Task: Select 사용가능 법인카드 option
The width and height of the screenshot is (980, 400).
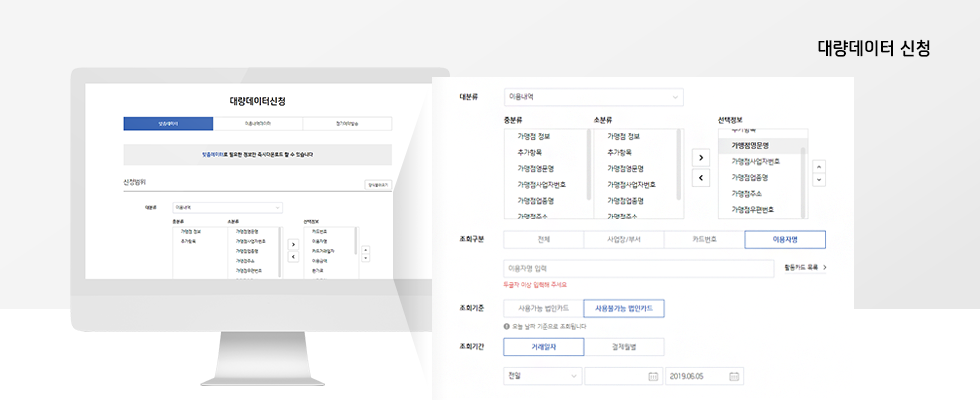Action: click(543, 308)
